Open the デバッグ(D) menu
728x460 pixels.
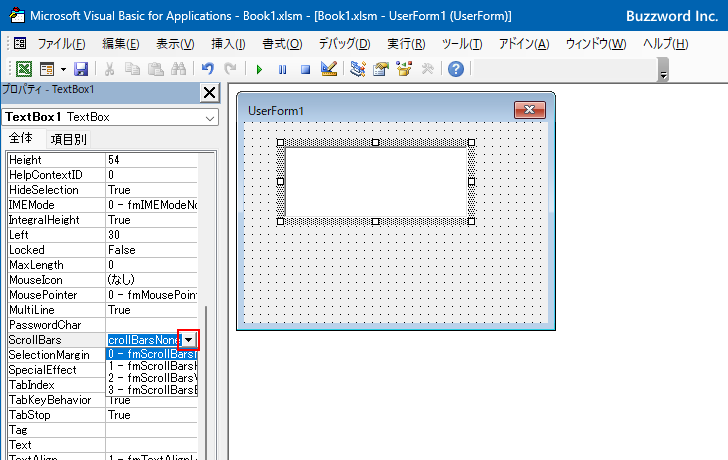point(344,44)
